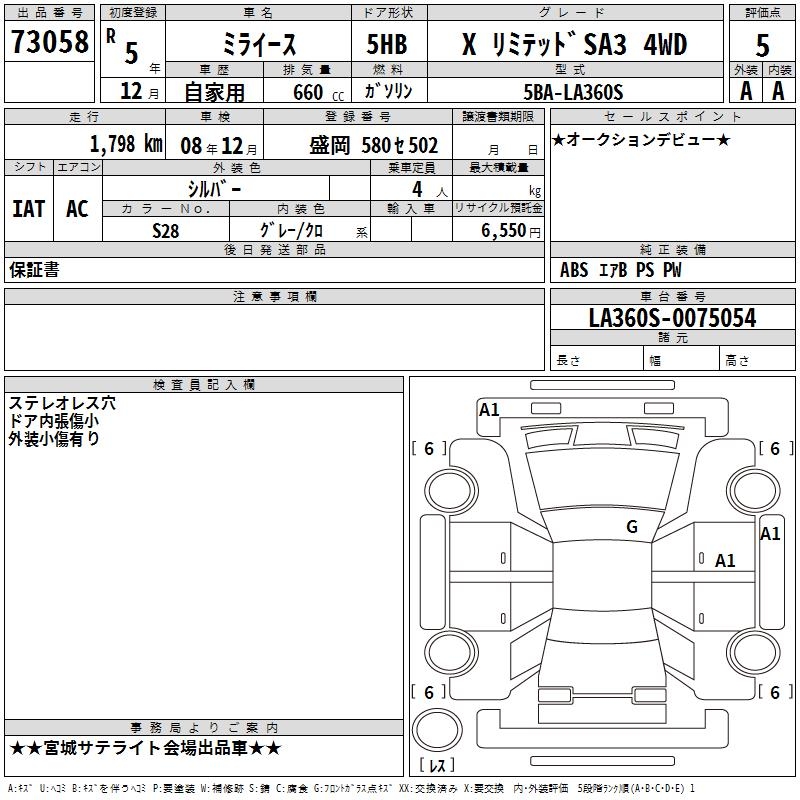Select PS in genuine equipment
The width and height of the screenshot is (800, 800).
click(645, 270)
